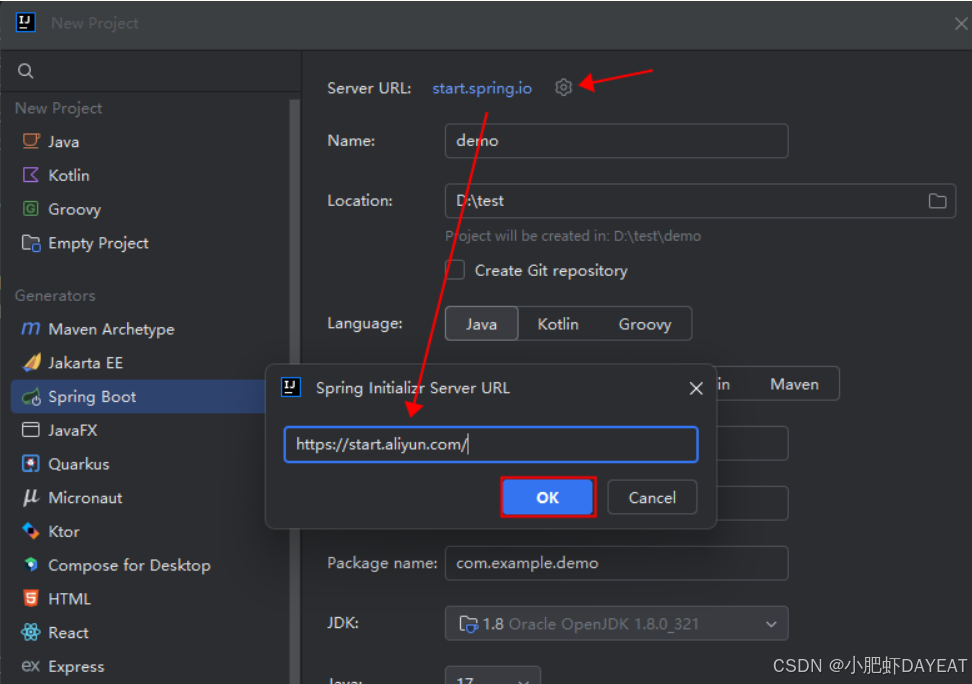972x684 pixels.
Task: Choose Micronaut generator
Action: pyautogui.click(x=86, y=498)
